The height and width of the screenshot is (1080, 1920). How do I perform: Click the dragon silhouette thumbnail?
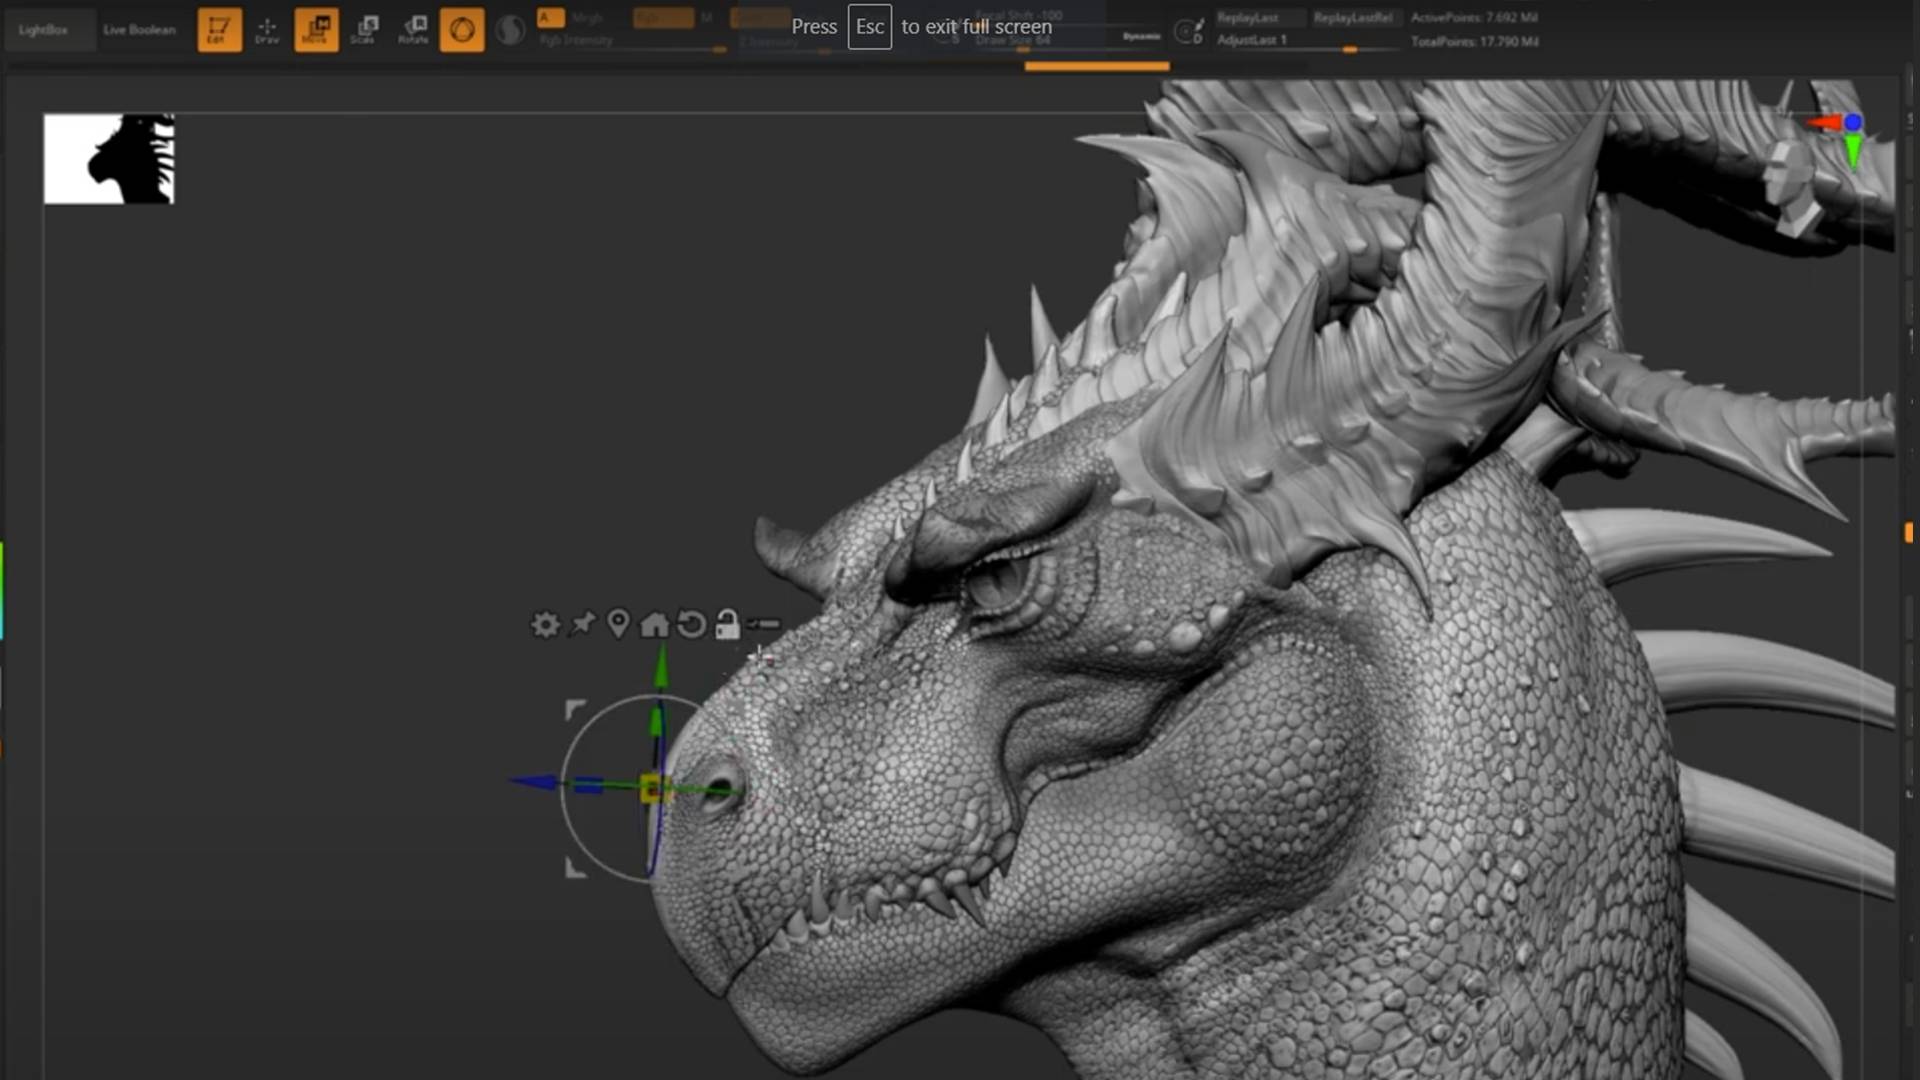109,158
